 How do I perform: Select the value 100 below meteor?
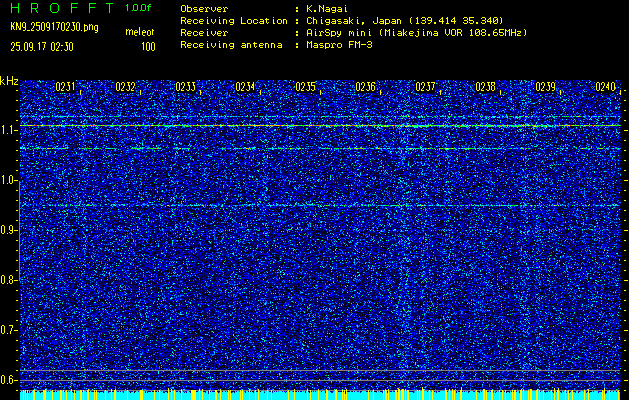tap(148, 47)
